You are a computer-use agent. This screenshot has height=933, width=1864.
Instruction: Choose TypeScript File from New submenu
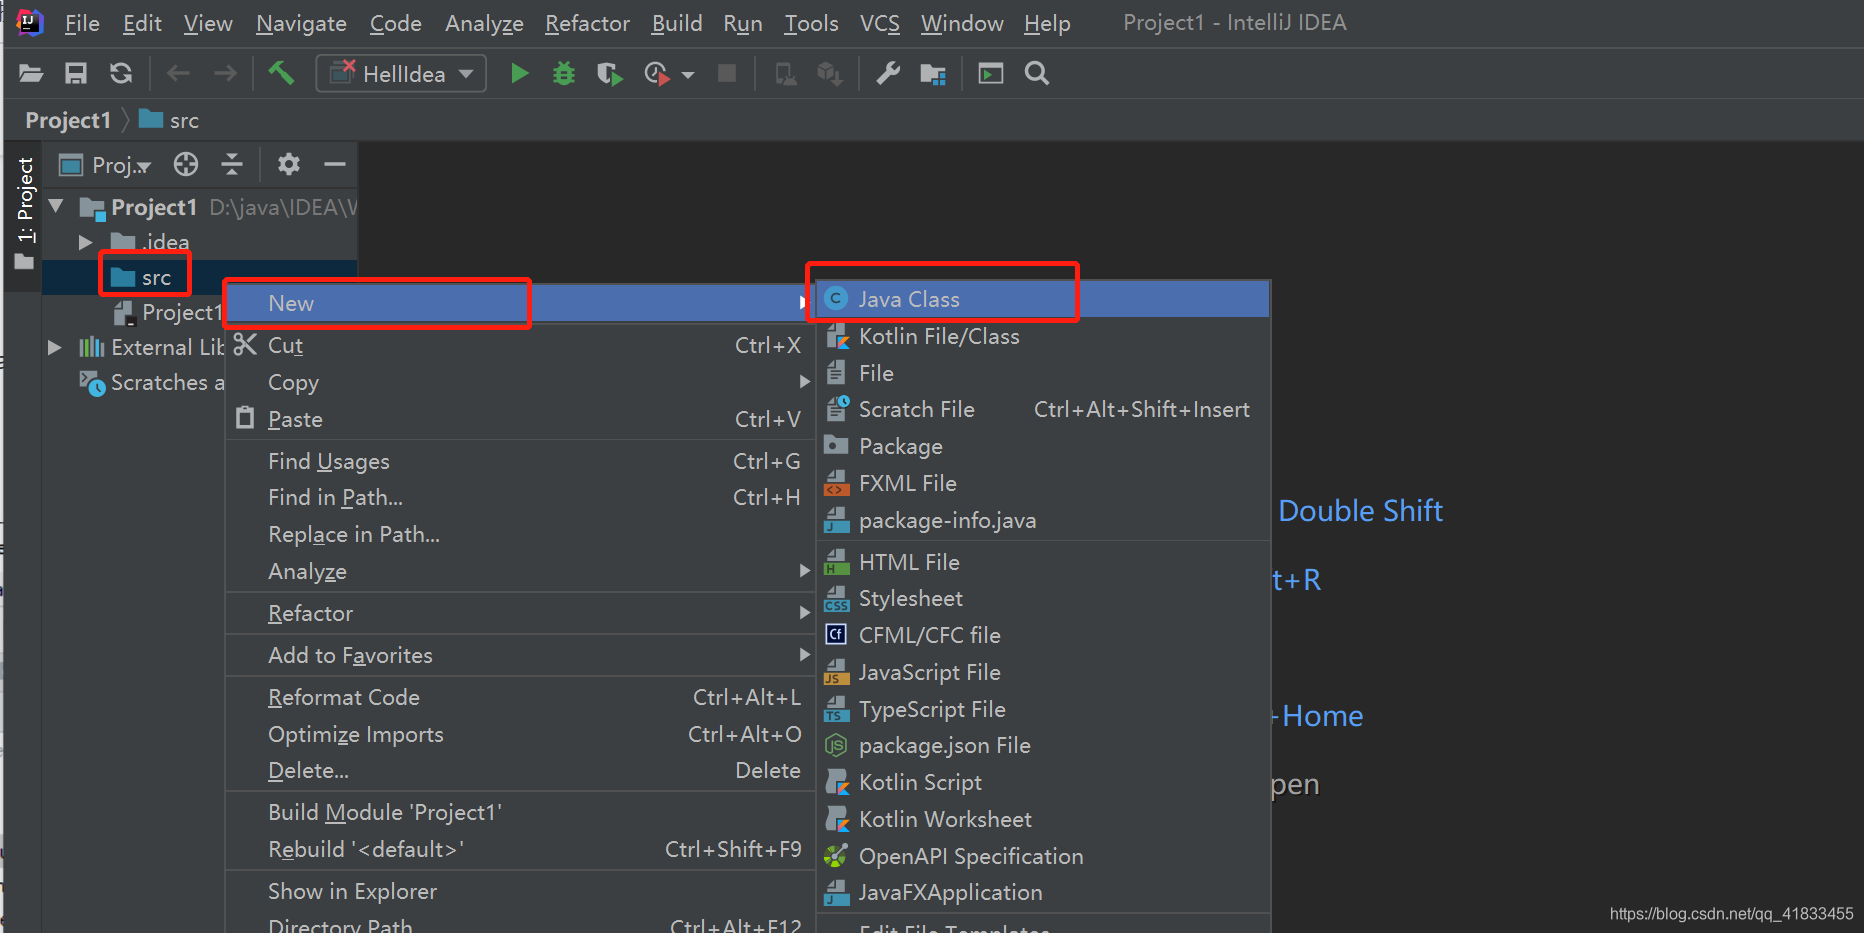(1044, 709)
